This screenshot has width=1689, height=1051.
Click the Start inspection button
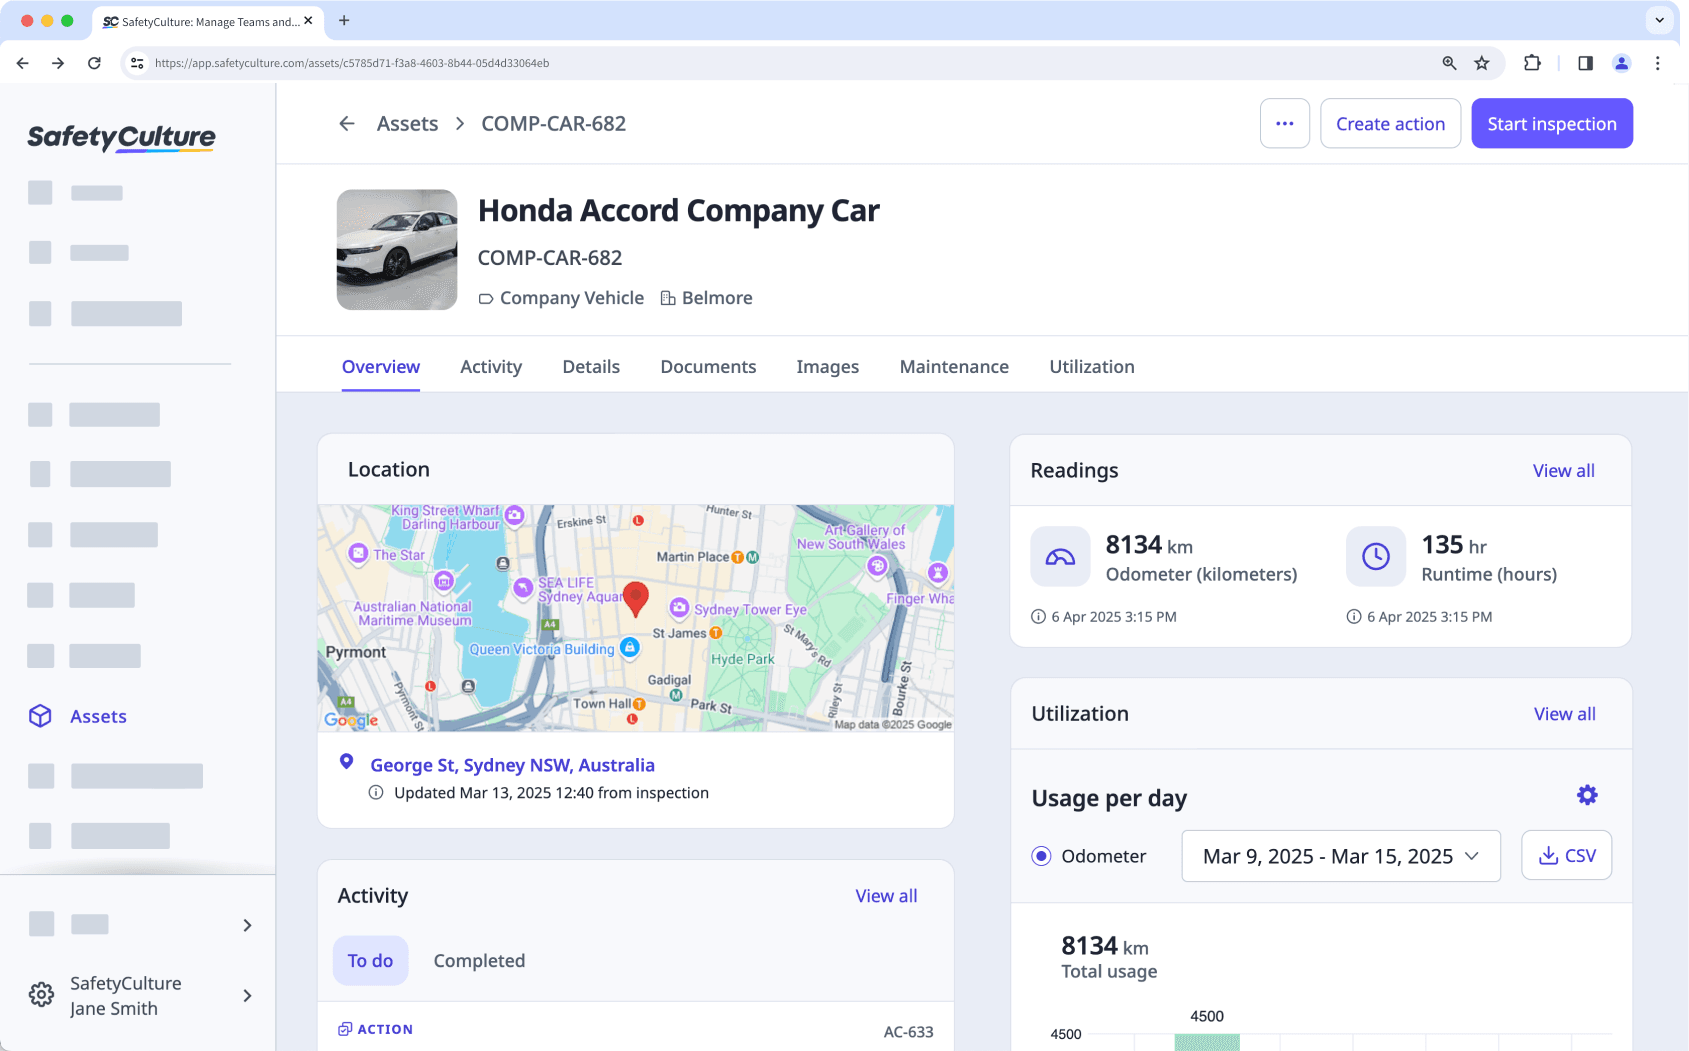click(x=1551, y=123)
